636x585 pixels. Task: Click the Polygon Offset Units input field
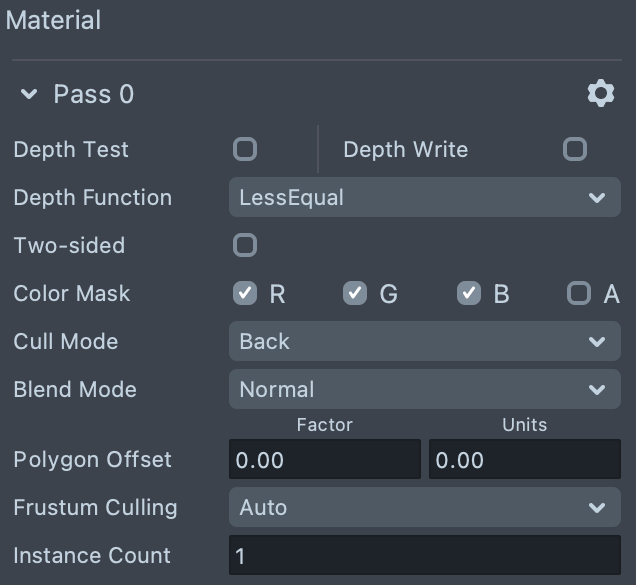(524, 460)
